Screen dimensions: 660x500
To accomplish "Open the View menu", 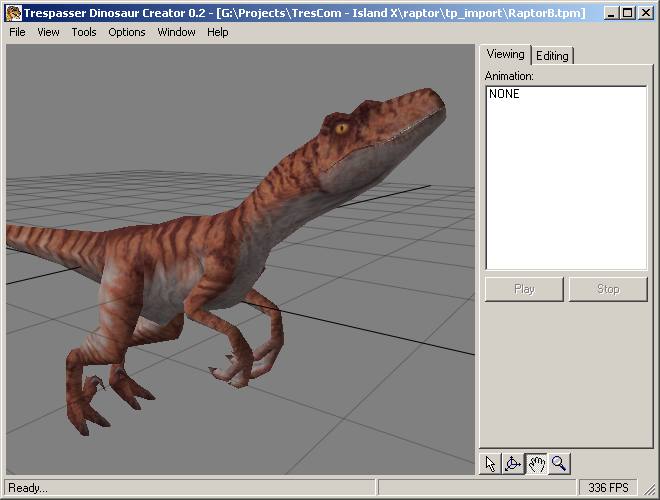I will [48, 32].
